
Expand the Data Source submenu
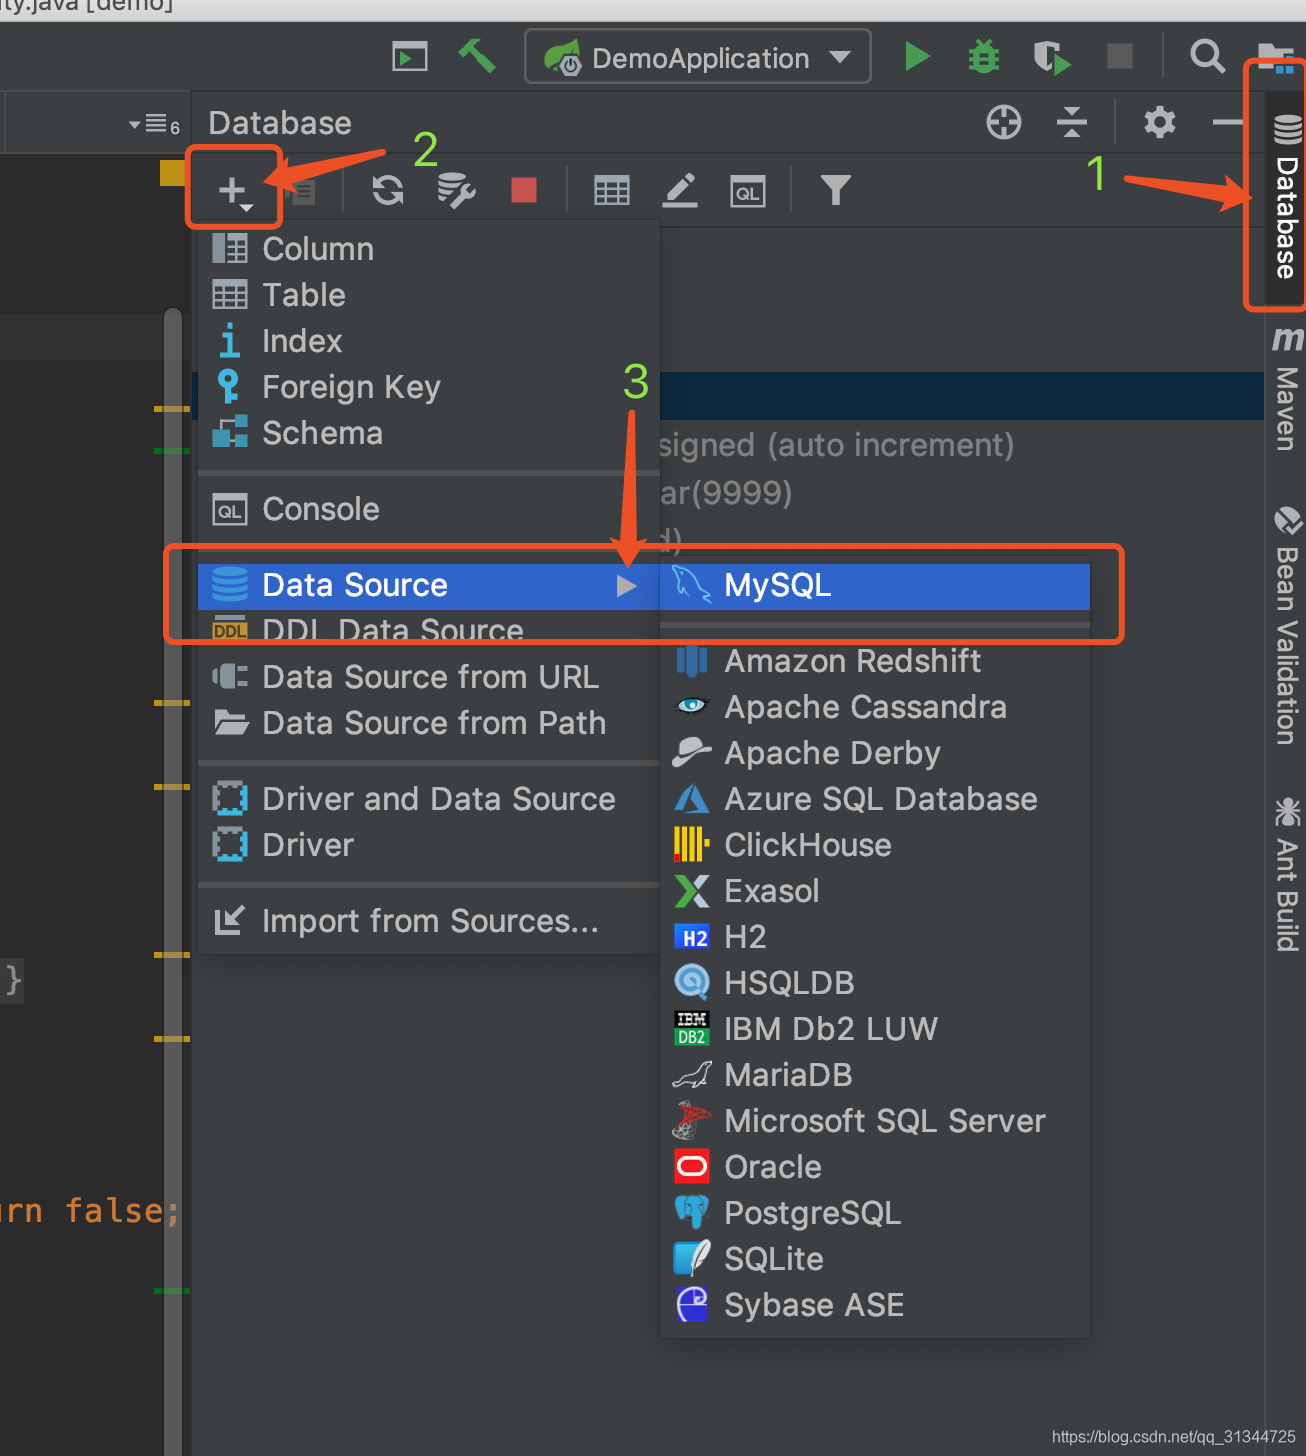pyautogui.click(x=429, y=585)
